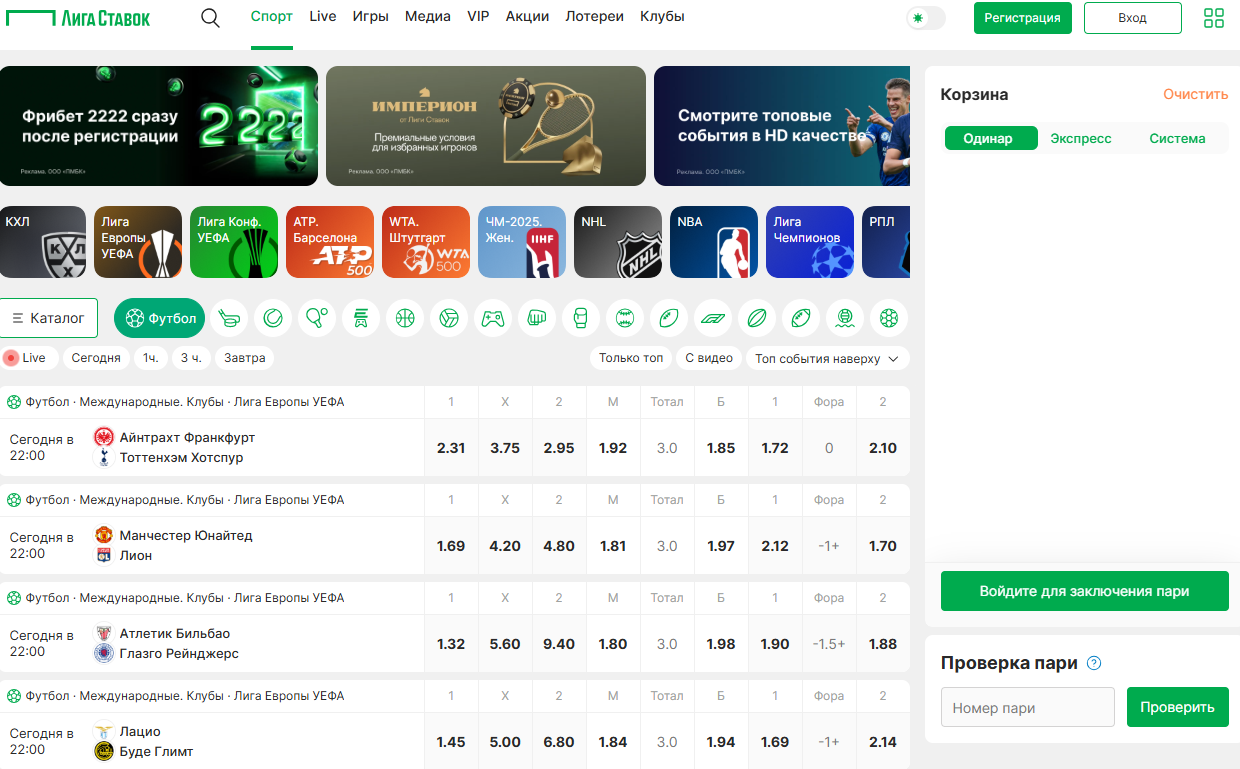Expand the Топ события наверху dropdown
Viewport: 1240px width, 769px height.
[x=828, y=358]
